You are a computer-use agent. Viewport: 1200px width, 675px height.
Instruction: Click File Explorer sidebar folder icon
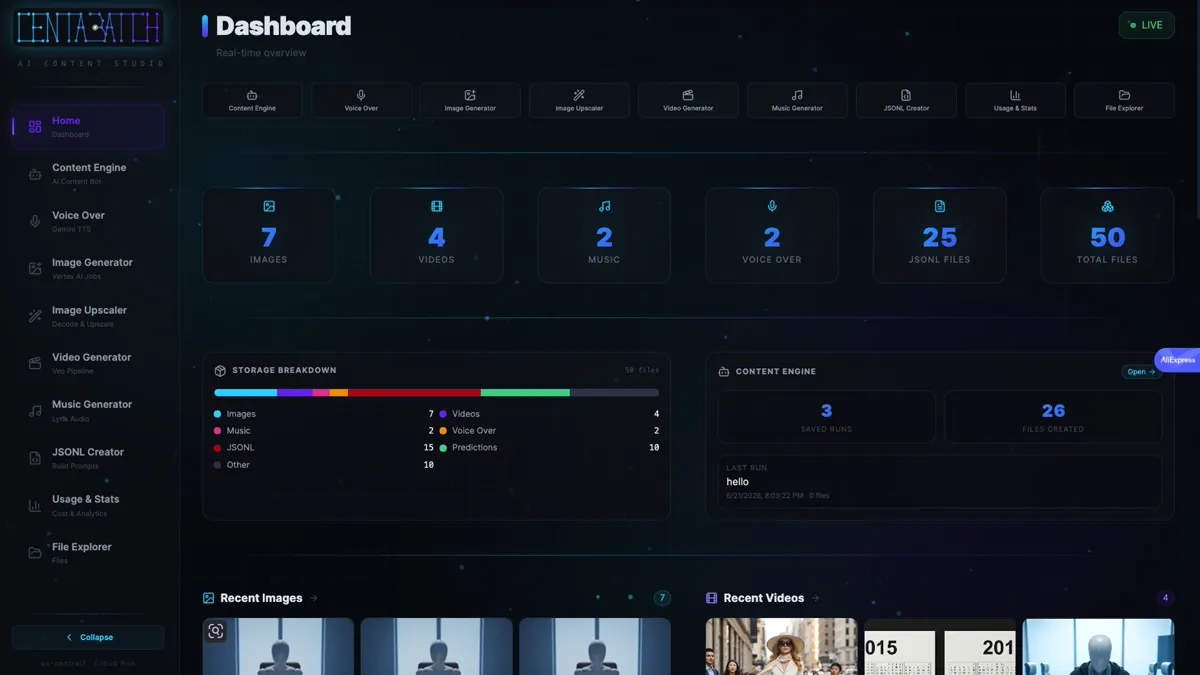click(x=35, y=553)
